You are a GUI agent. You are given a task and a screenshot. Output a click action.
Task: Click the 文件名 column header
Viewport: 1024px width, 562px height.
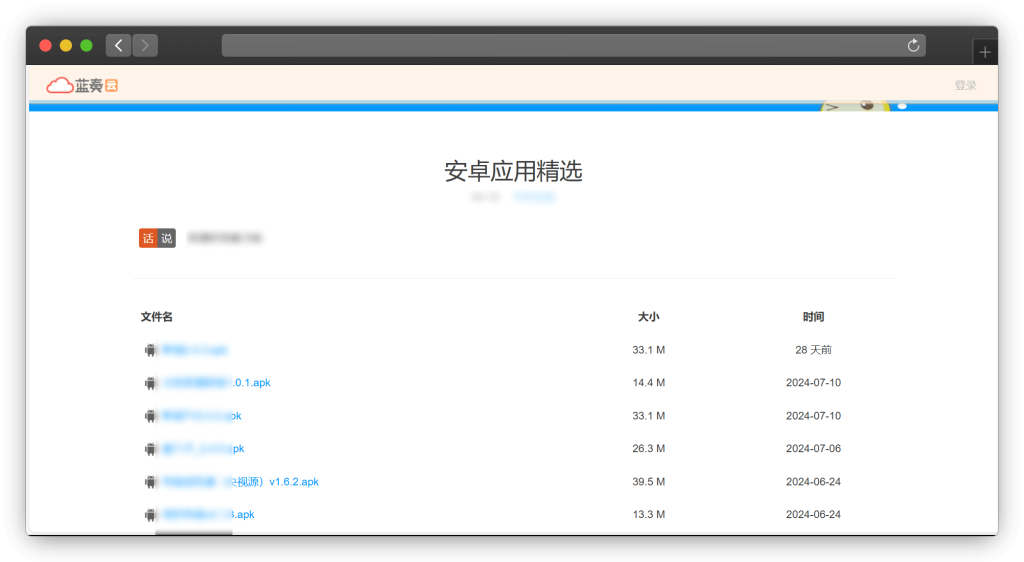[x=157, y=317]
